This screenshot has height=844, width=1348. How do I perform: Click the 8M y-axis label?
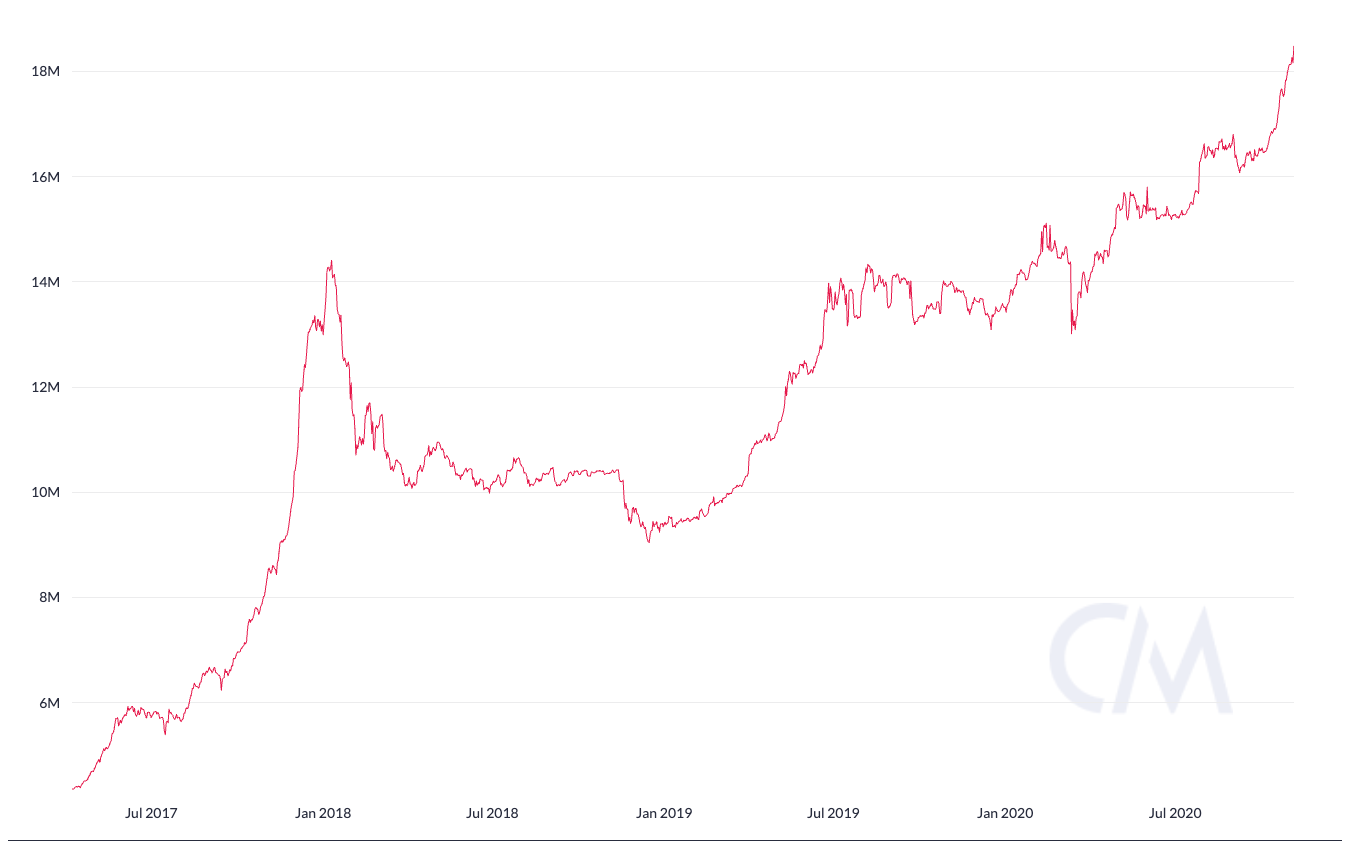coord(50,598)
